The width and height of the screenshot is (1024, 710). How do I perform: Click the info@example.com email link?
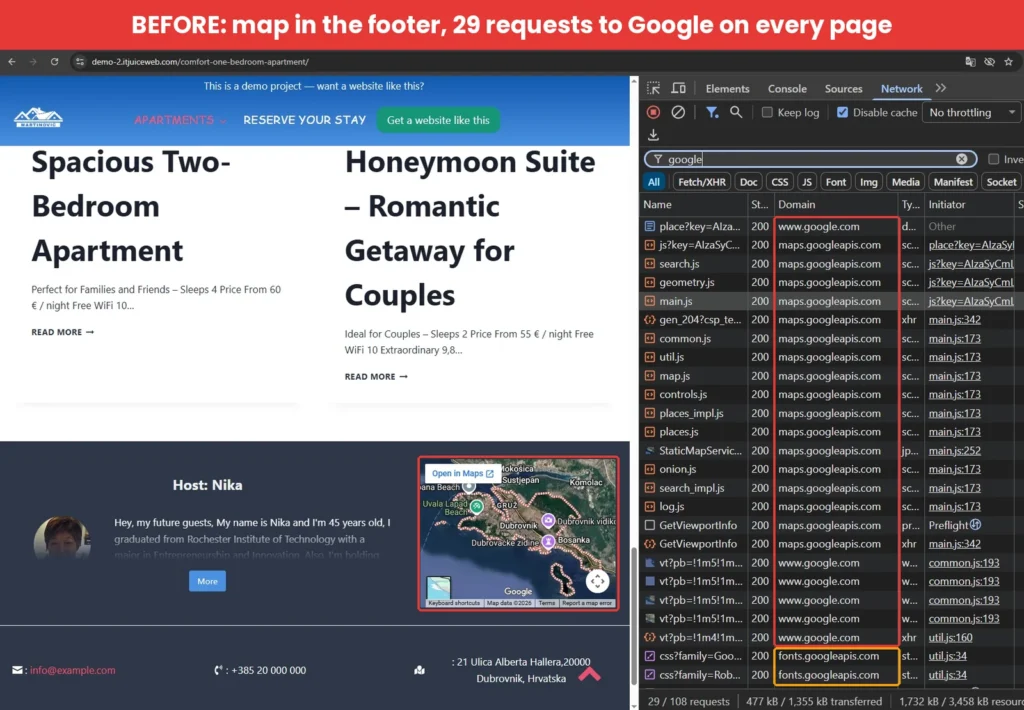(72, 670)
